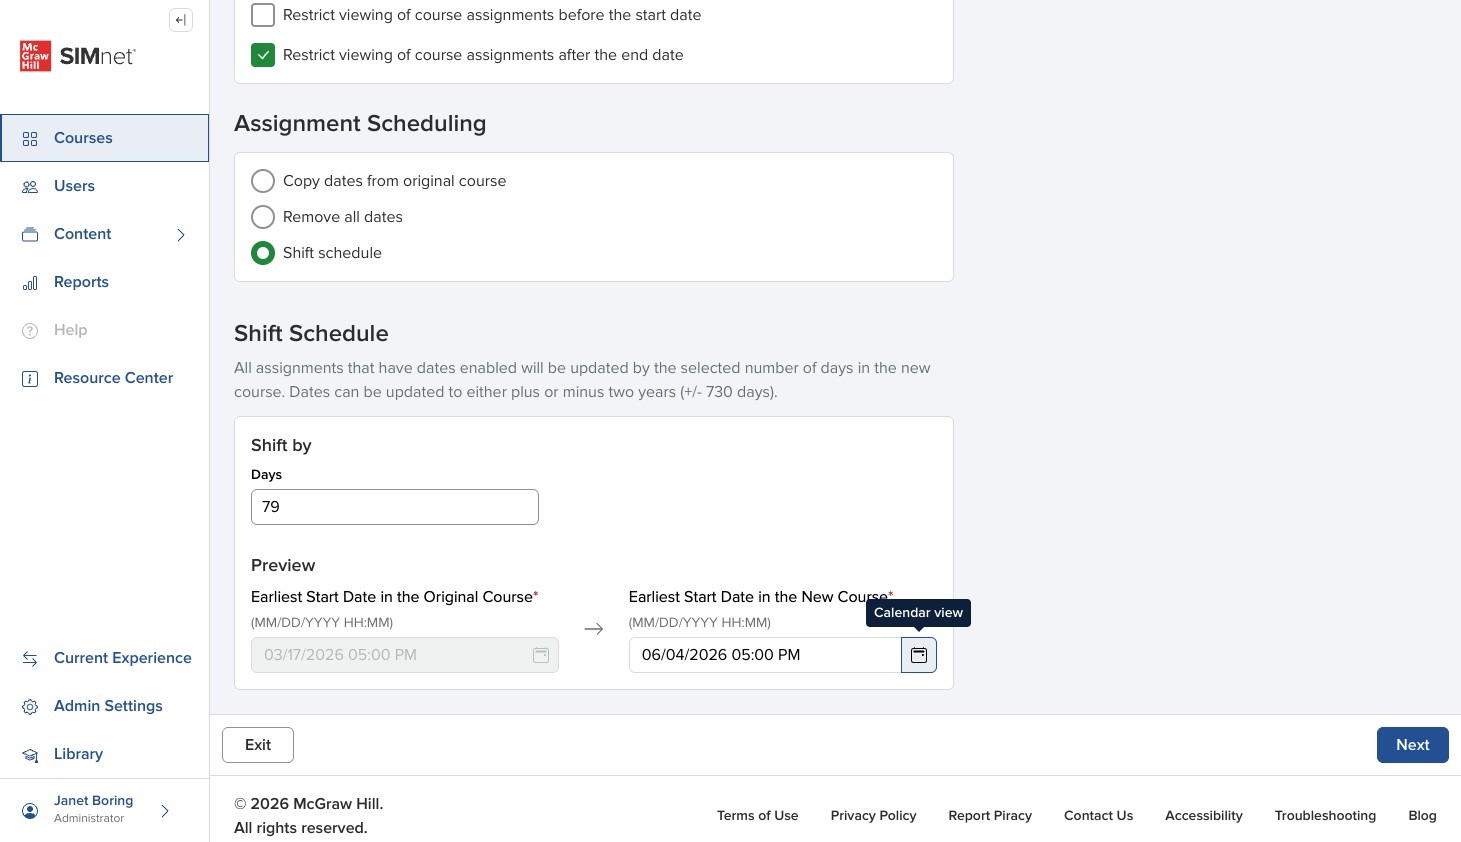
Task: Click the Reports bar chart icon
Action: click(x=30, y=283)
